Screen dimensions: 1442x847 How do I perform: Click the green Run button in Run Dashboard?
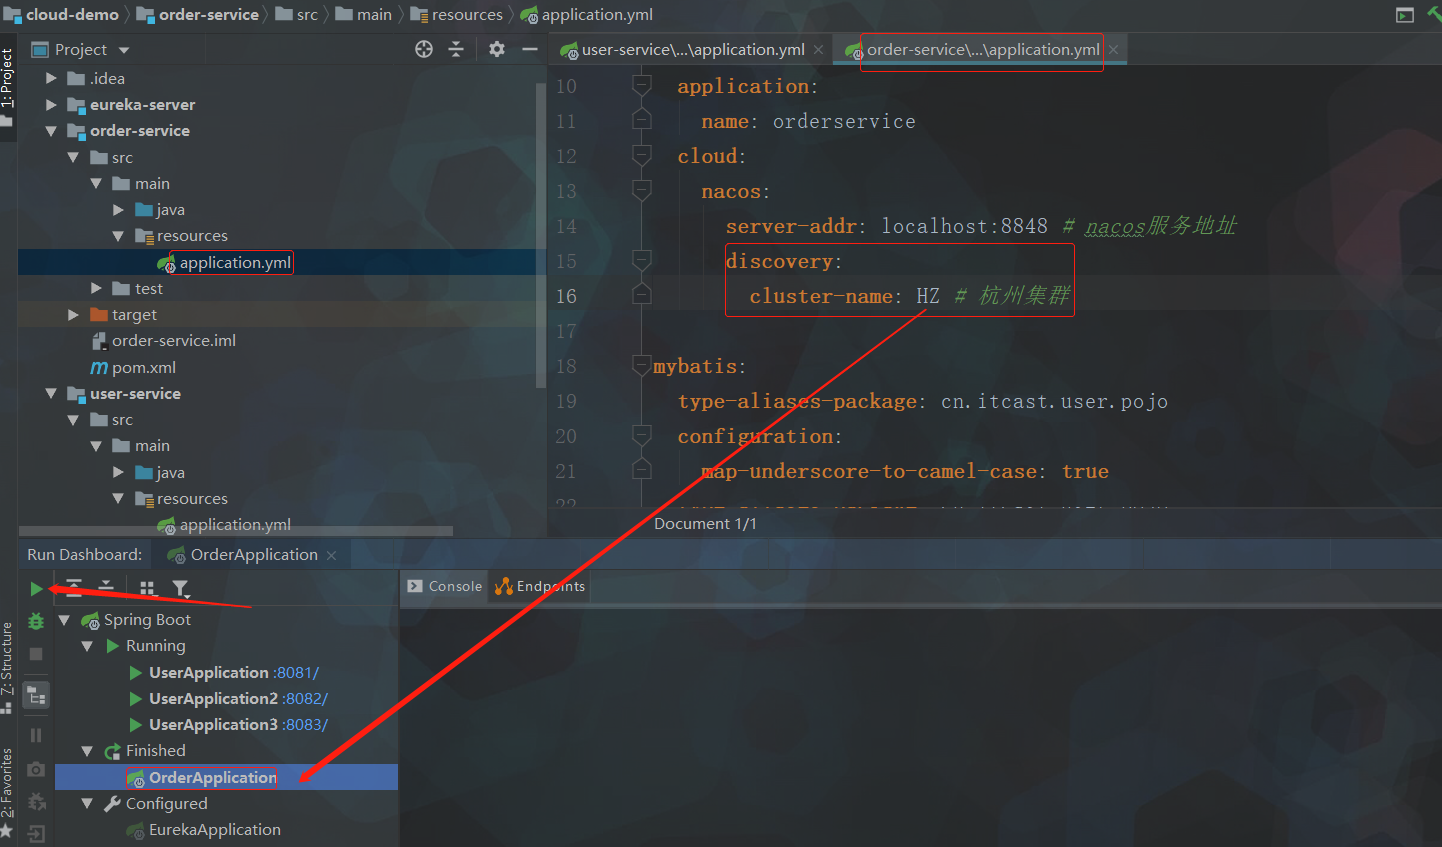36,589
